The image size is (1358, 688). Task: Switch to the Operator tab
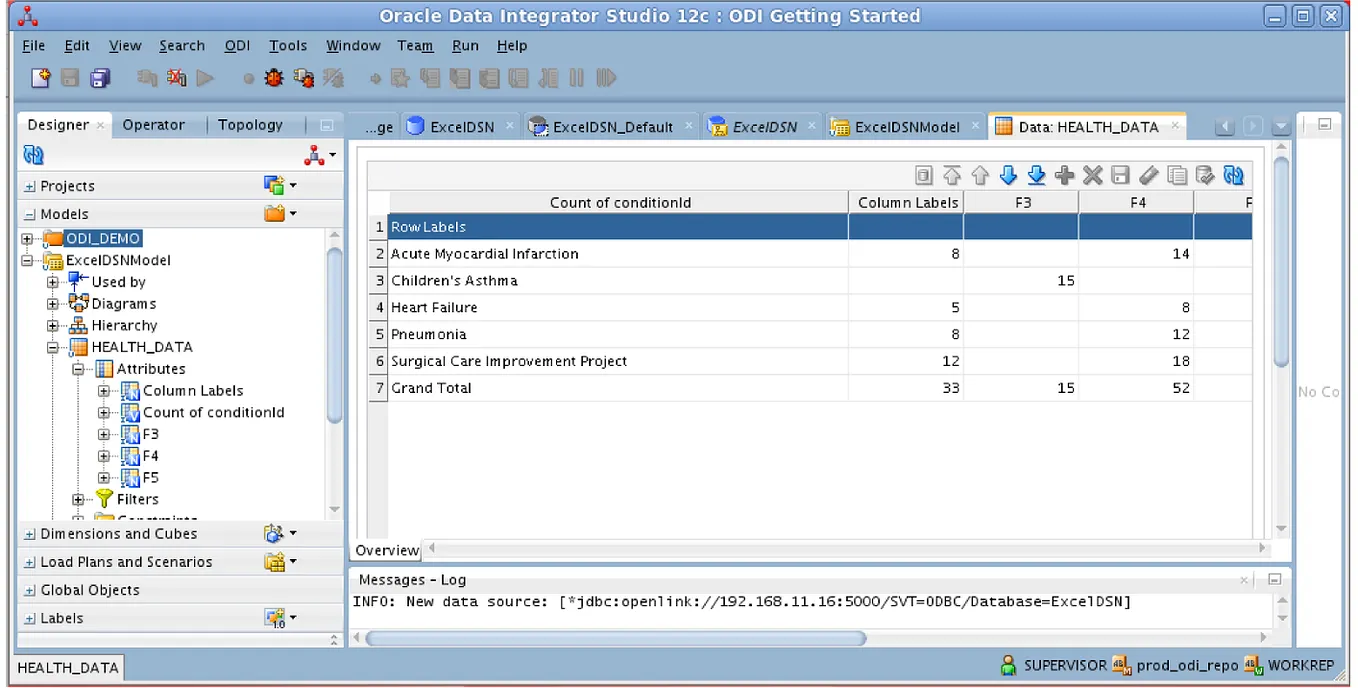[x=154, y=124]
